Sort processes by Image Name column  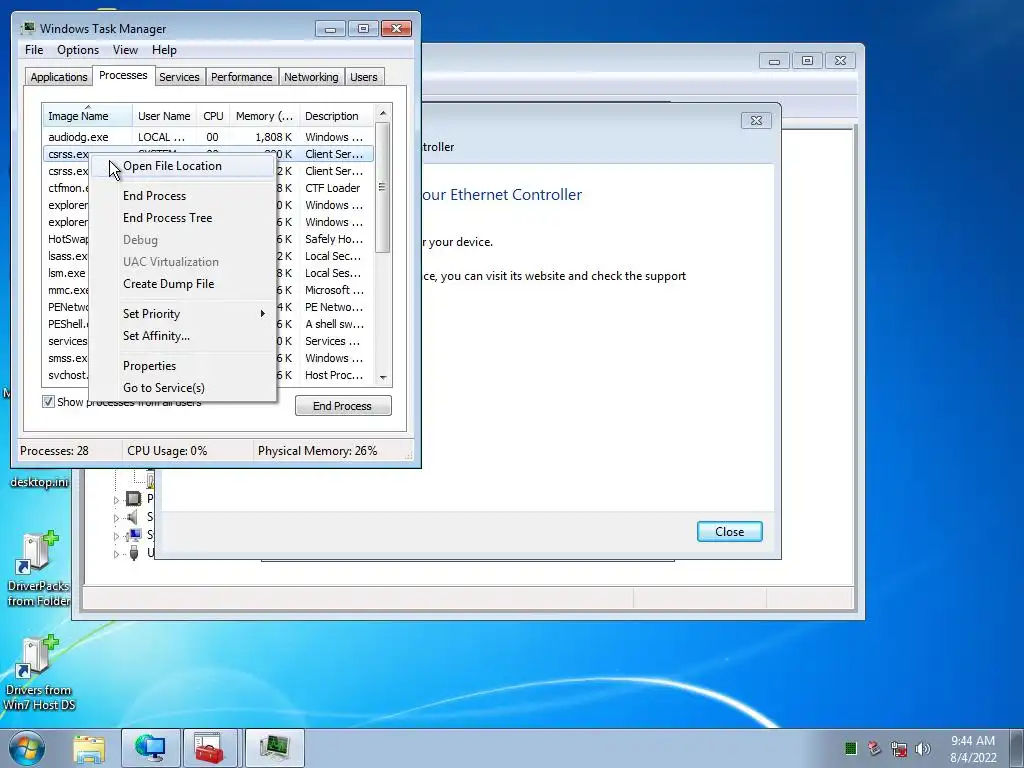click(88, 116)
